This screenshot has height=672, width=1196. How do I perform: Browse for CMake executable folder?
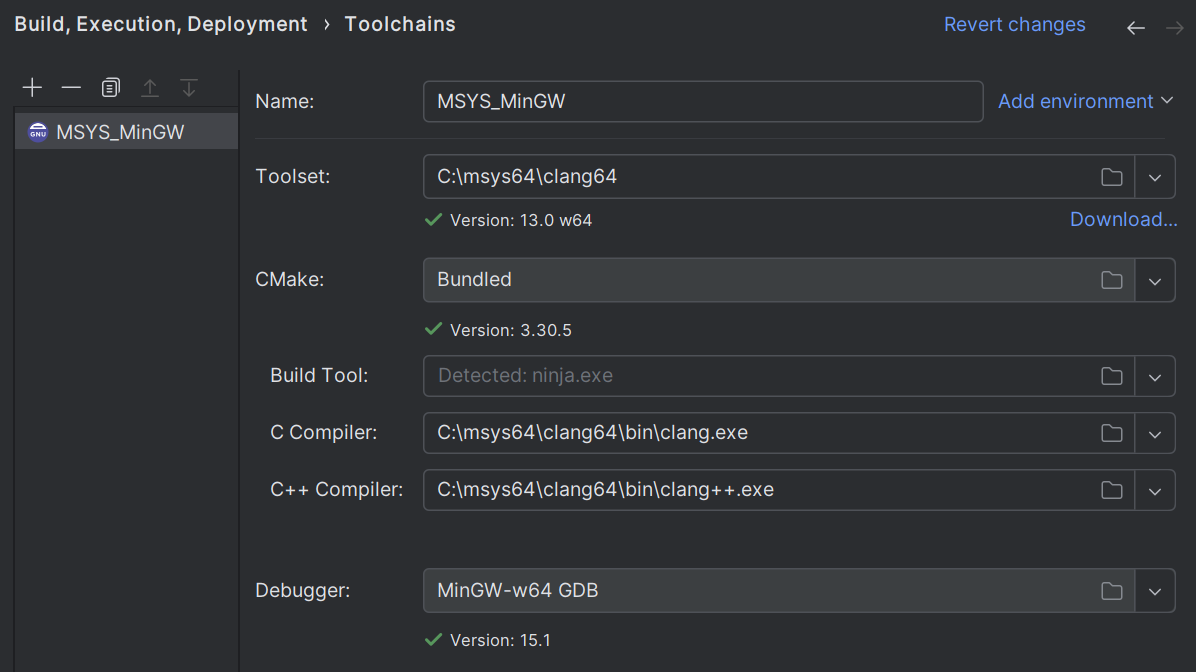(x=1111, y=280)
